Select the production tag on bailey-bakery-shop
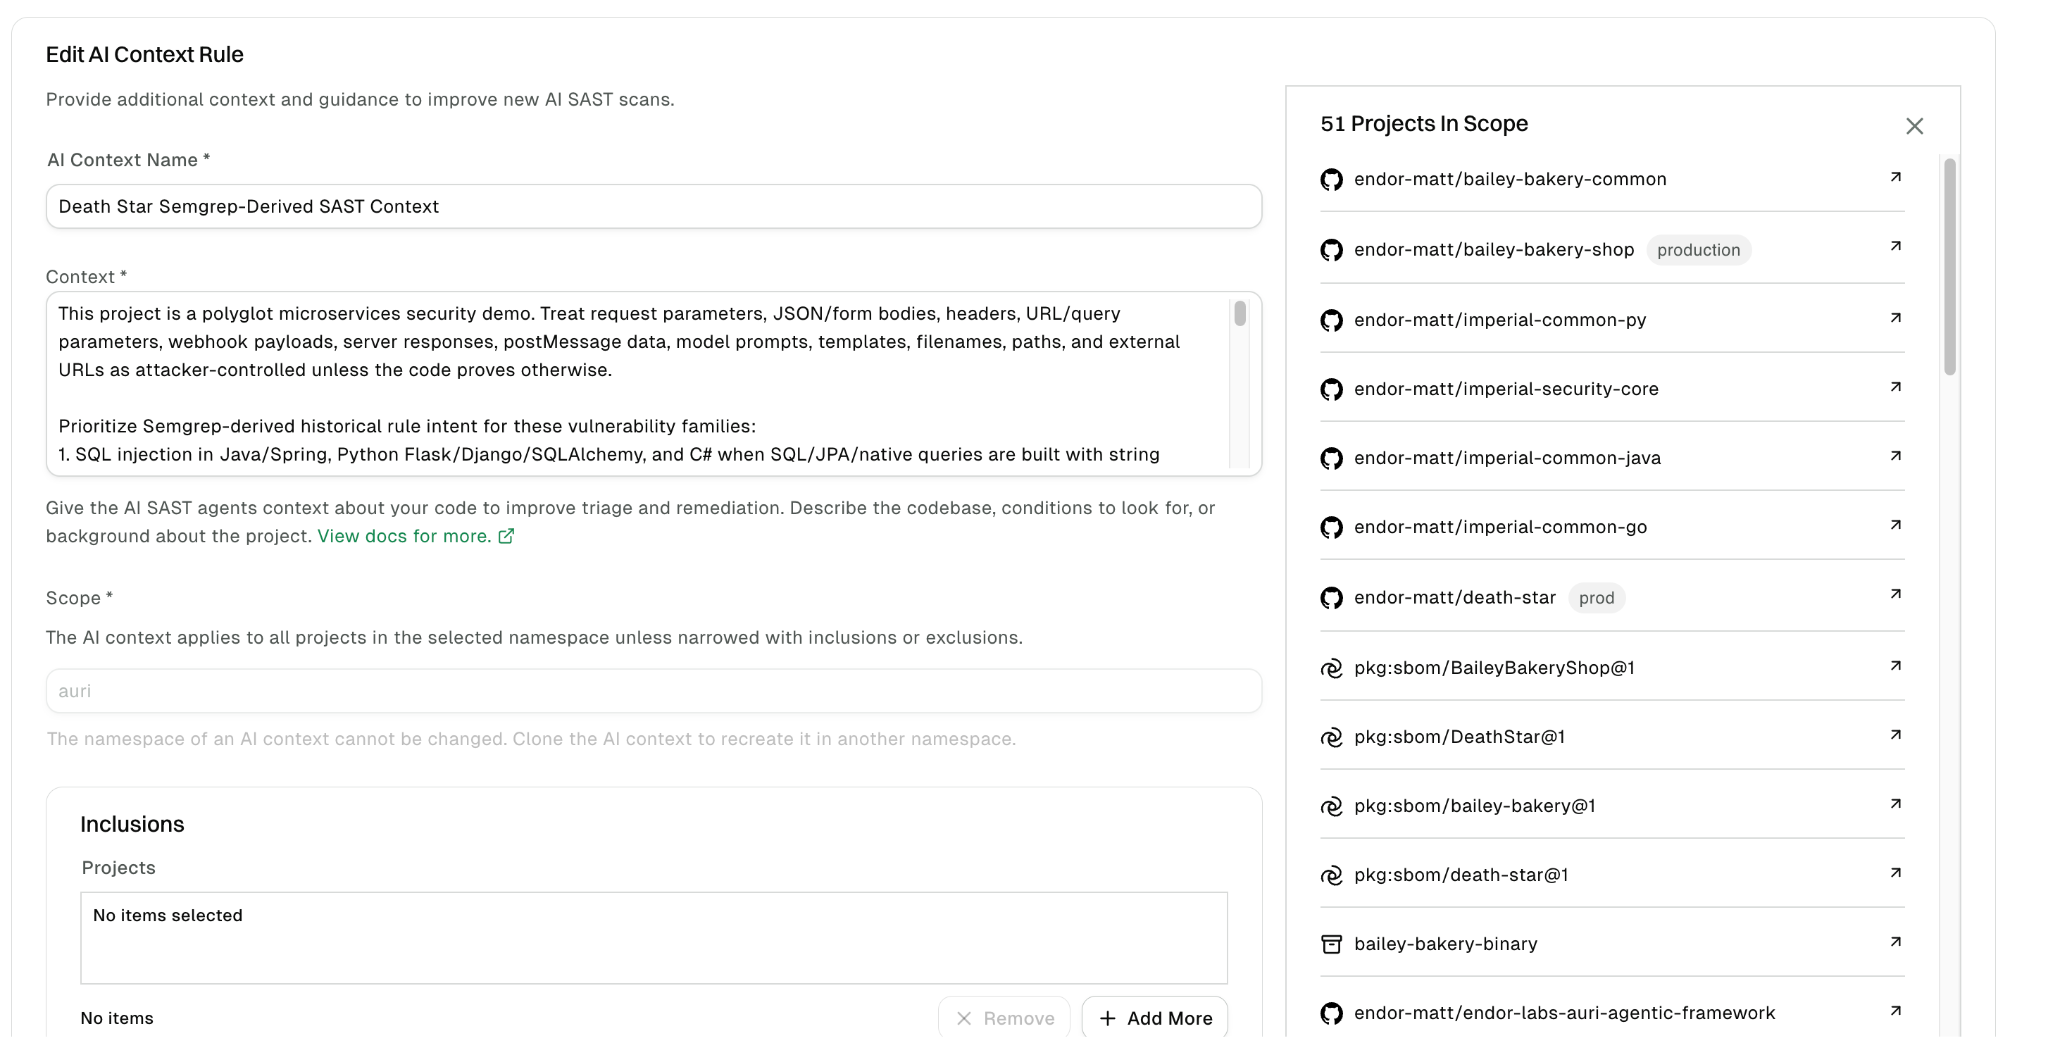 (1698, 250)
